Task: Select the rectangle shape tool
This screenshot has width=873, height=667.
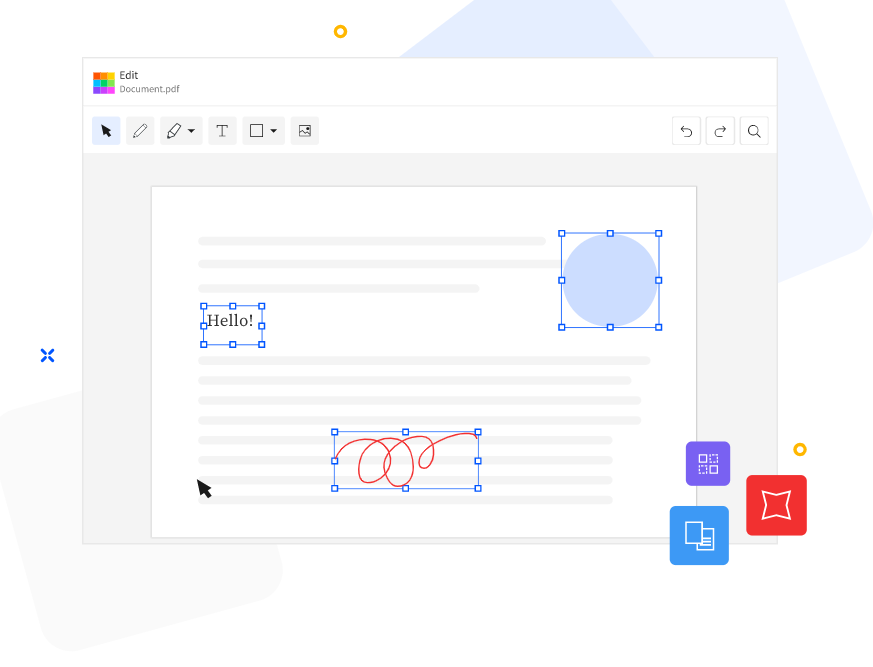Action: pos(256,131)
